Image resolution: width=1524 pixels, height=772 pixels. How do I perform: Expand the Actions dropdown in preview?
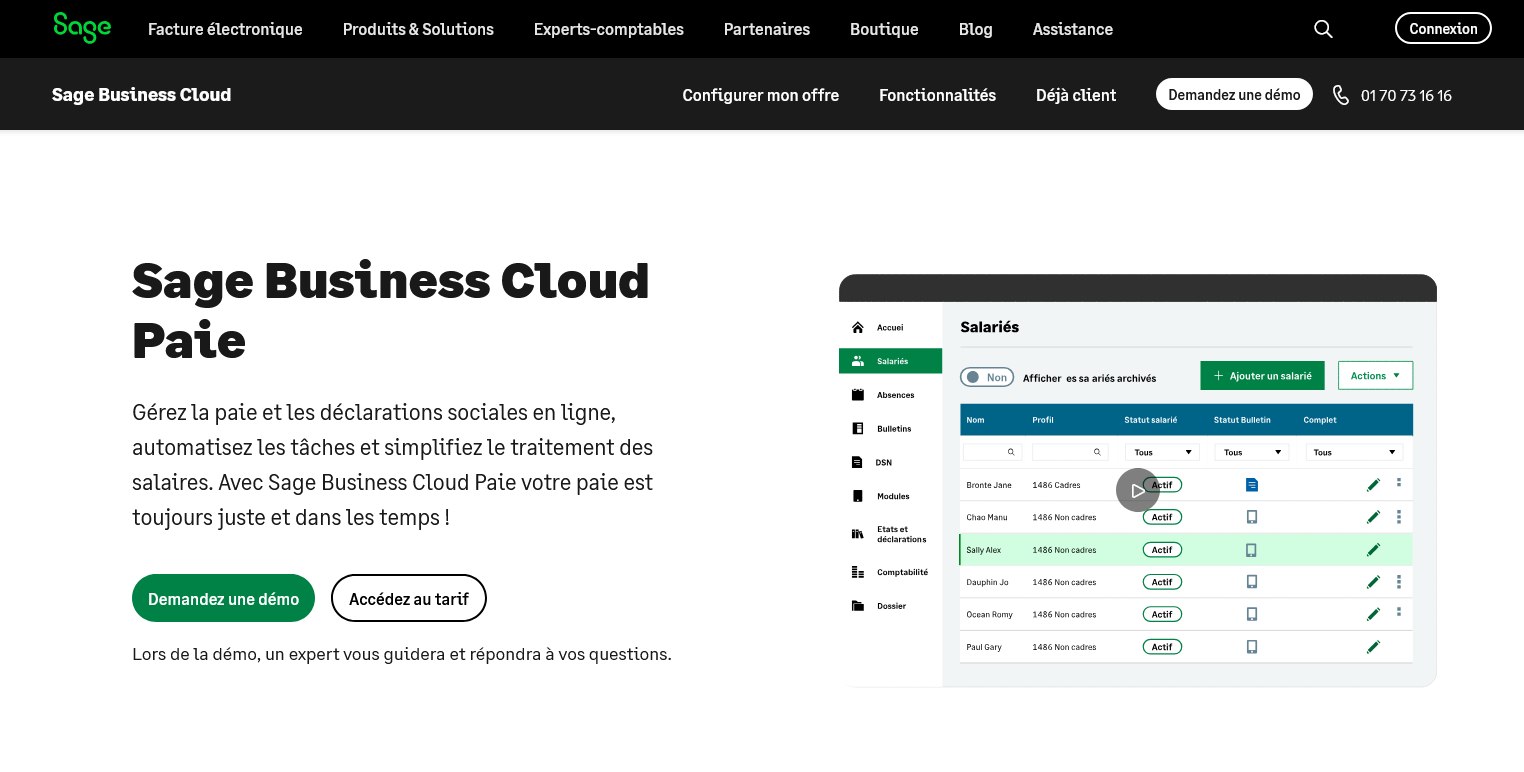(x=1375, y=376)
